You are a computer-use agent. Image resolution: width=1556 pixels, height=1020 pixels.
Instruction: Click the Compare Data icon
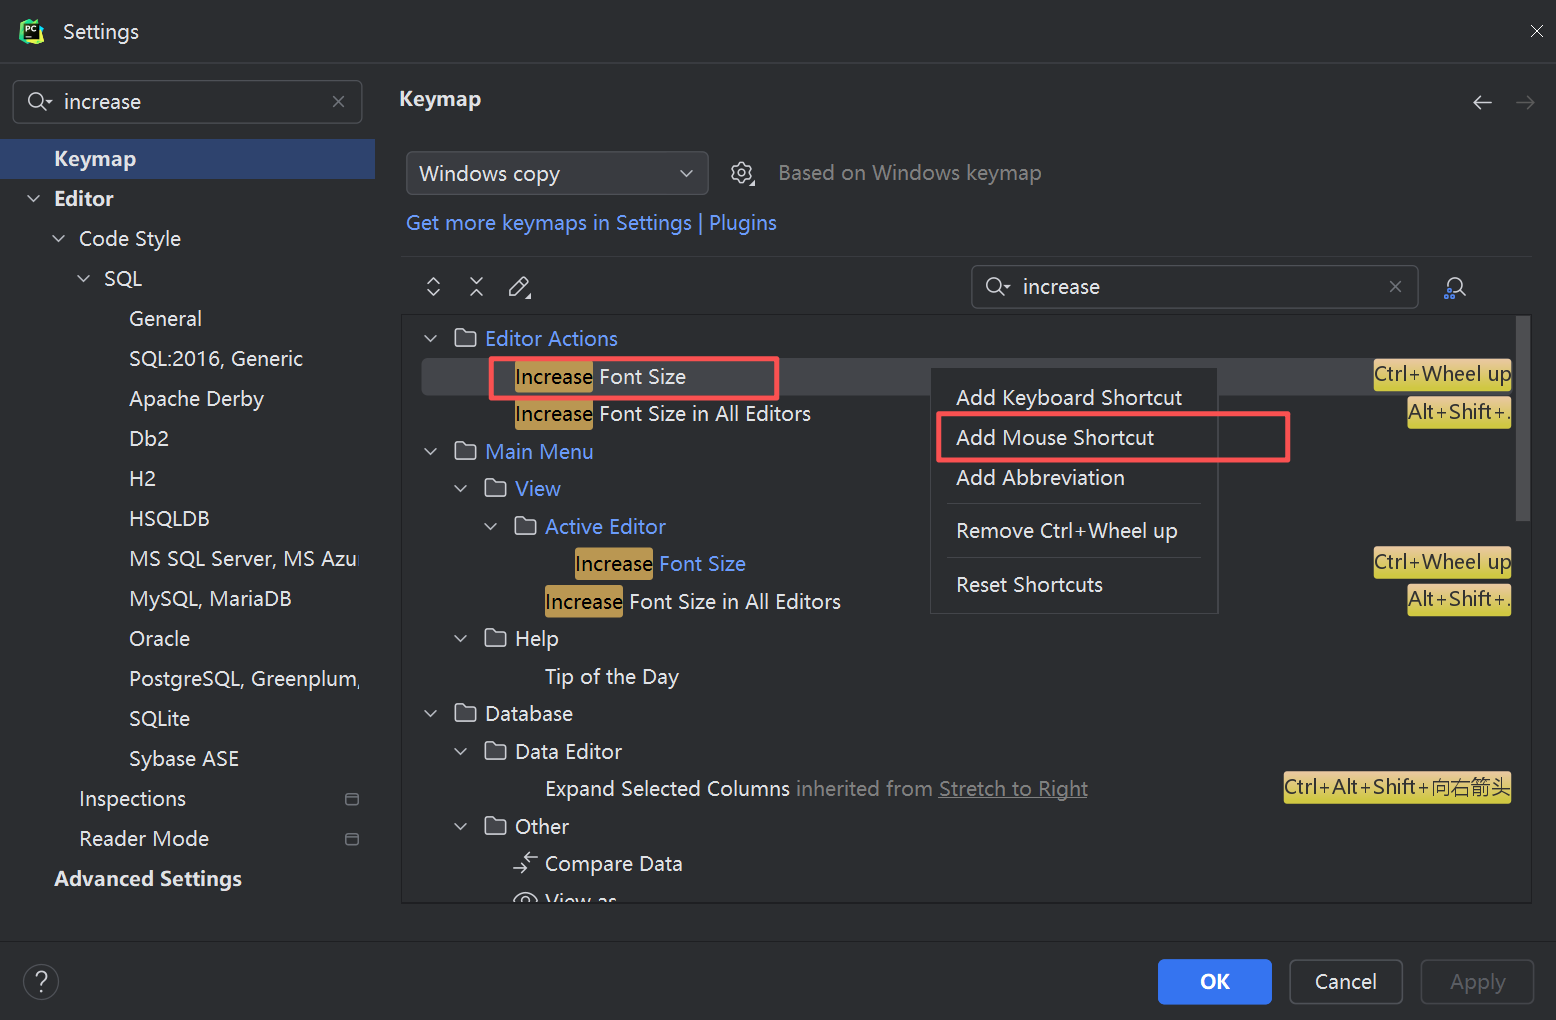(525, 863)
